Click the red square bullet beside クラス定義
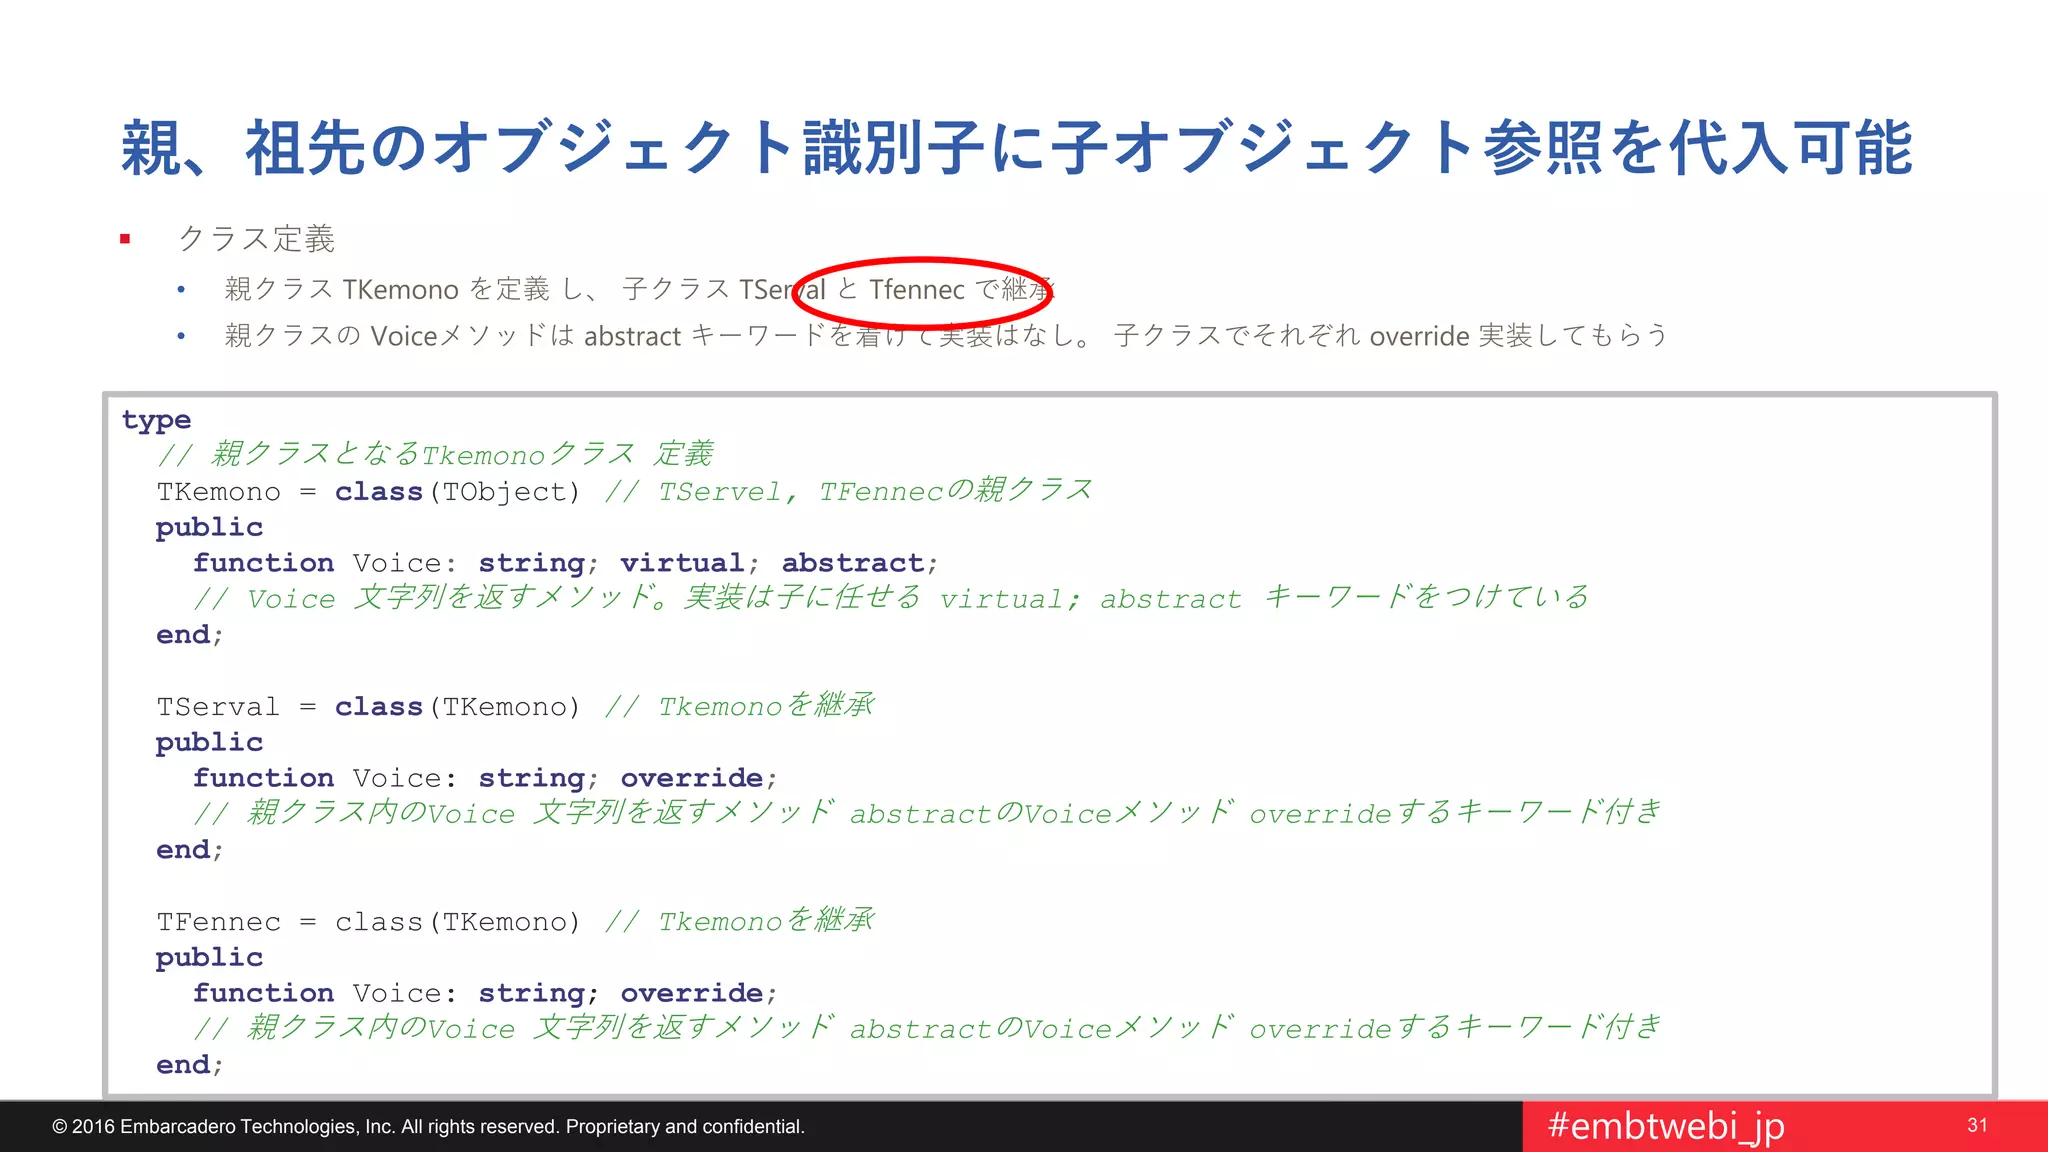2048x1152 pixels. [x=125, y=239]
